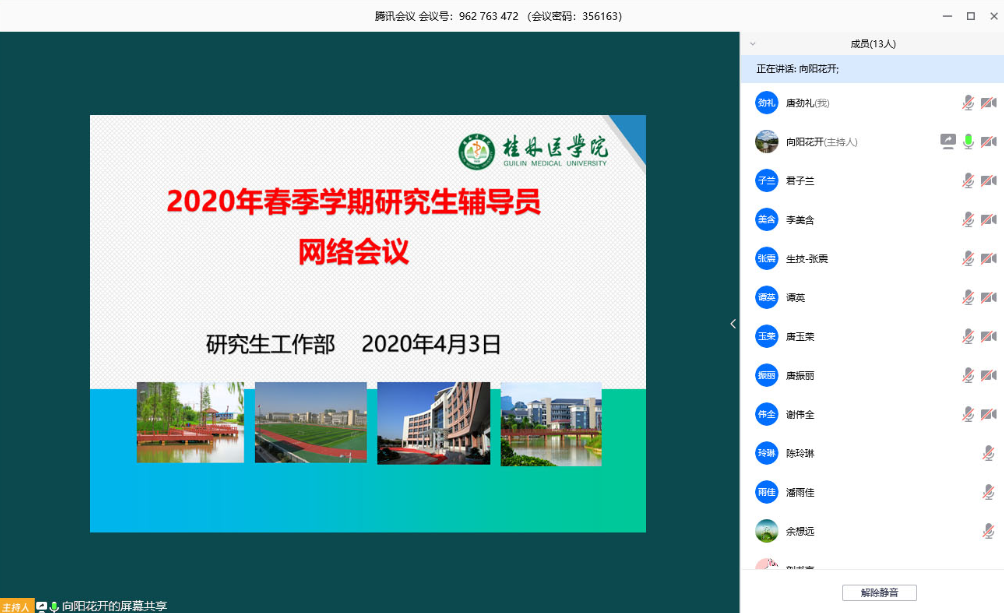Click the shared presentation slide title

[353, 203]
